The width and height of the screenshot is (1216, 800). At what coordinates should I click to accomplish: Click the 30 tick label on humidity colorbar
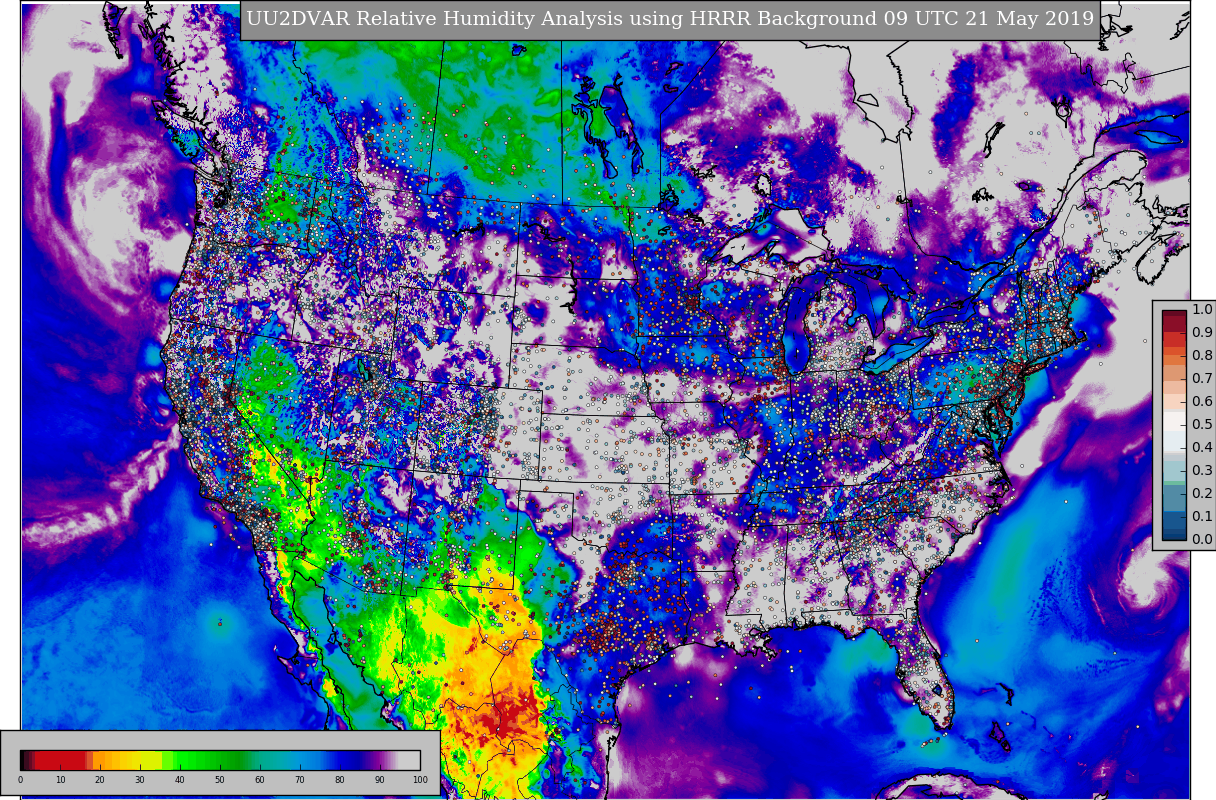point(140,780)
